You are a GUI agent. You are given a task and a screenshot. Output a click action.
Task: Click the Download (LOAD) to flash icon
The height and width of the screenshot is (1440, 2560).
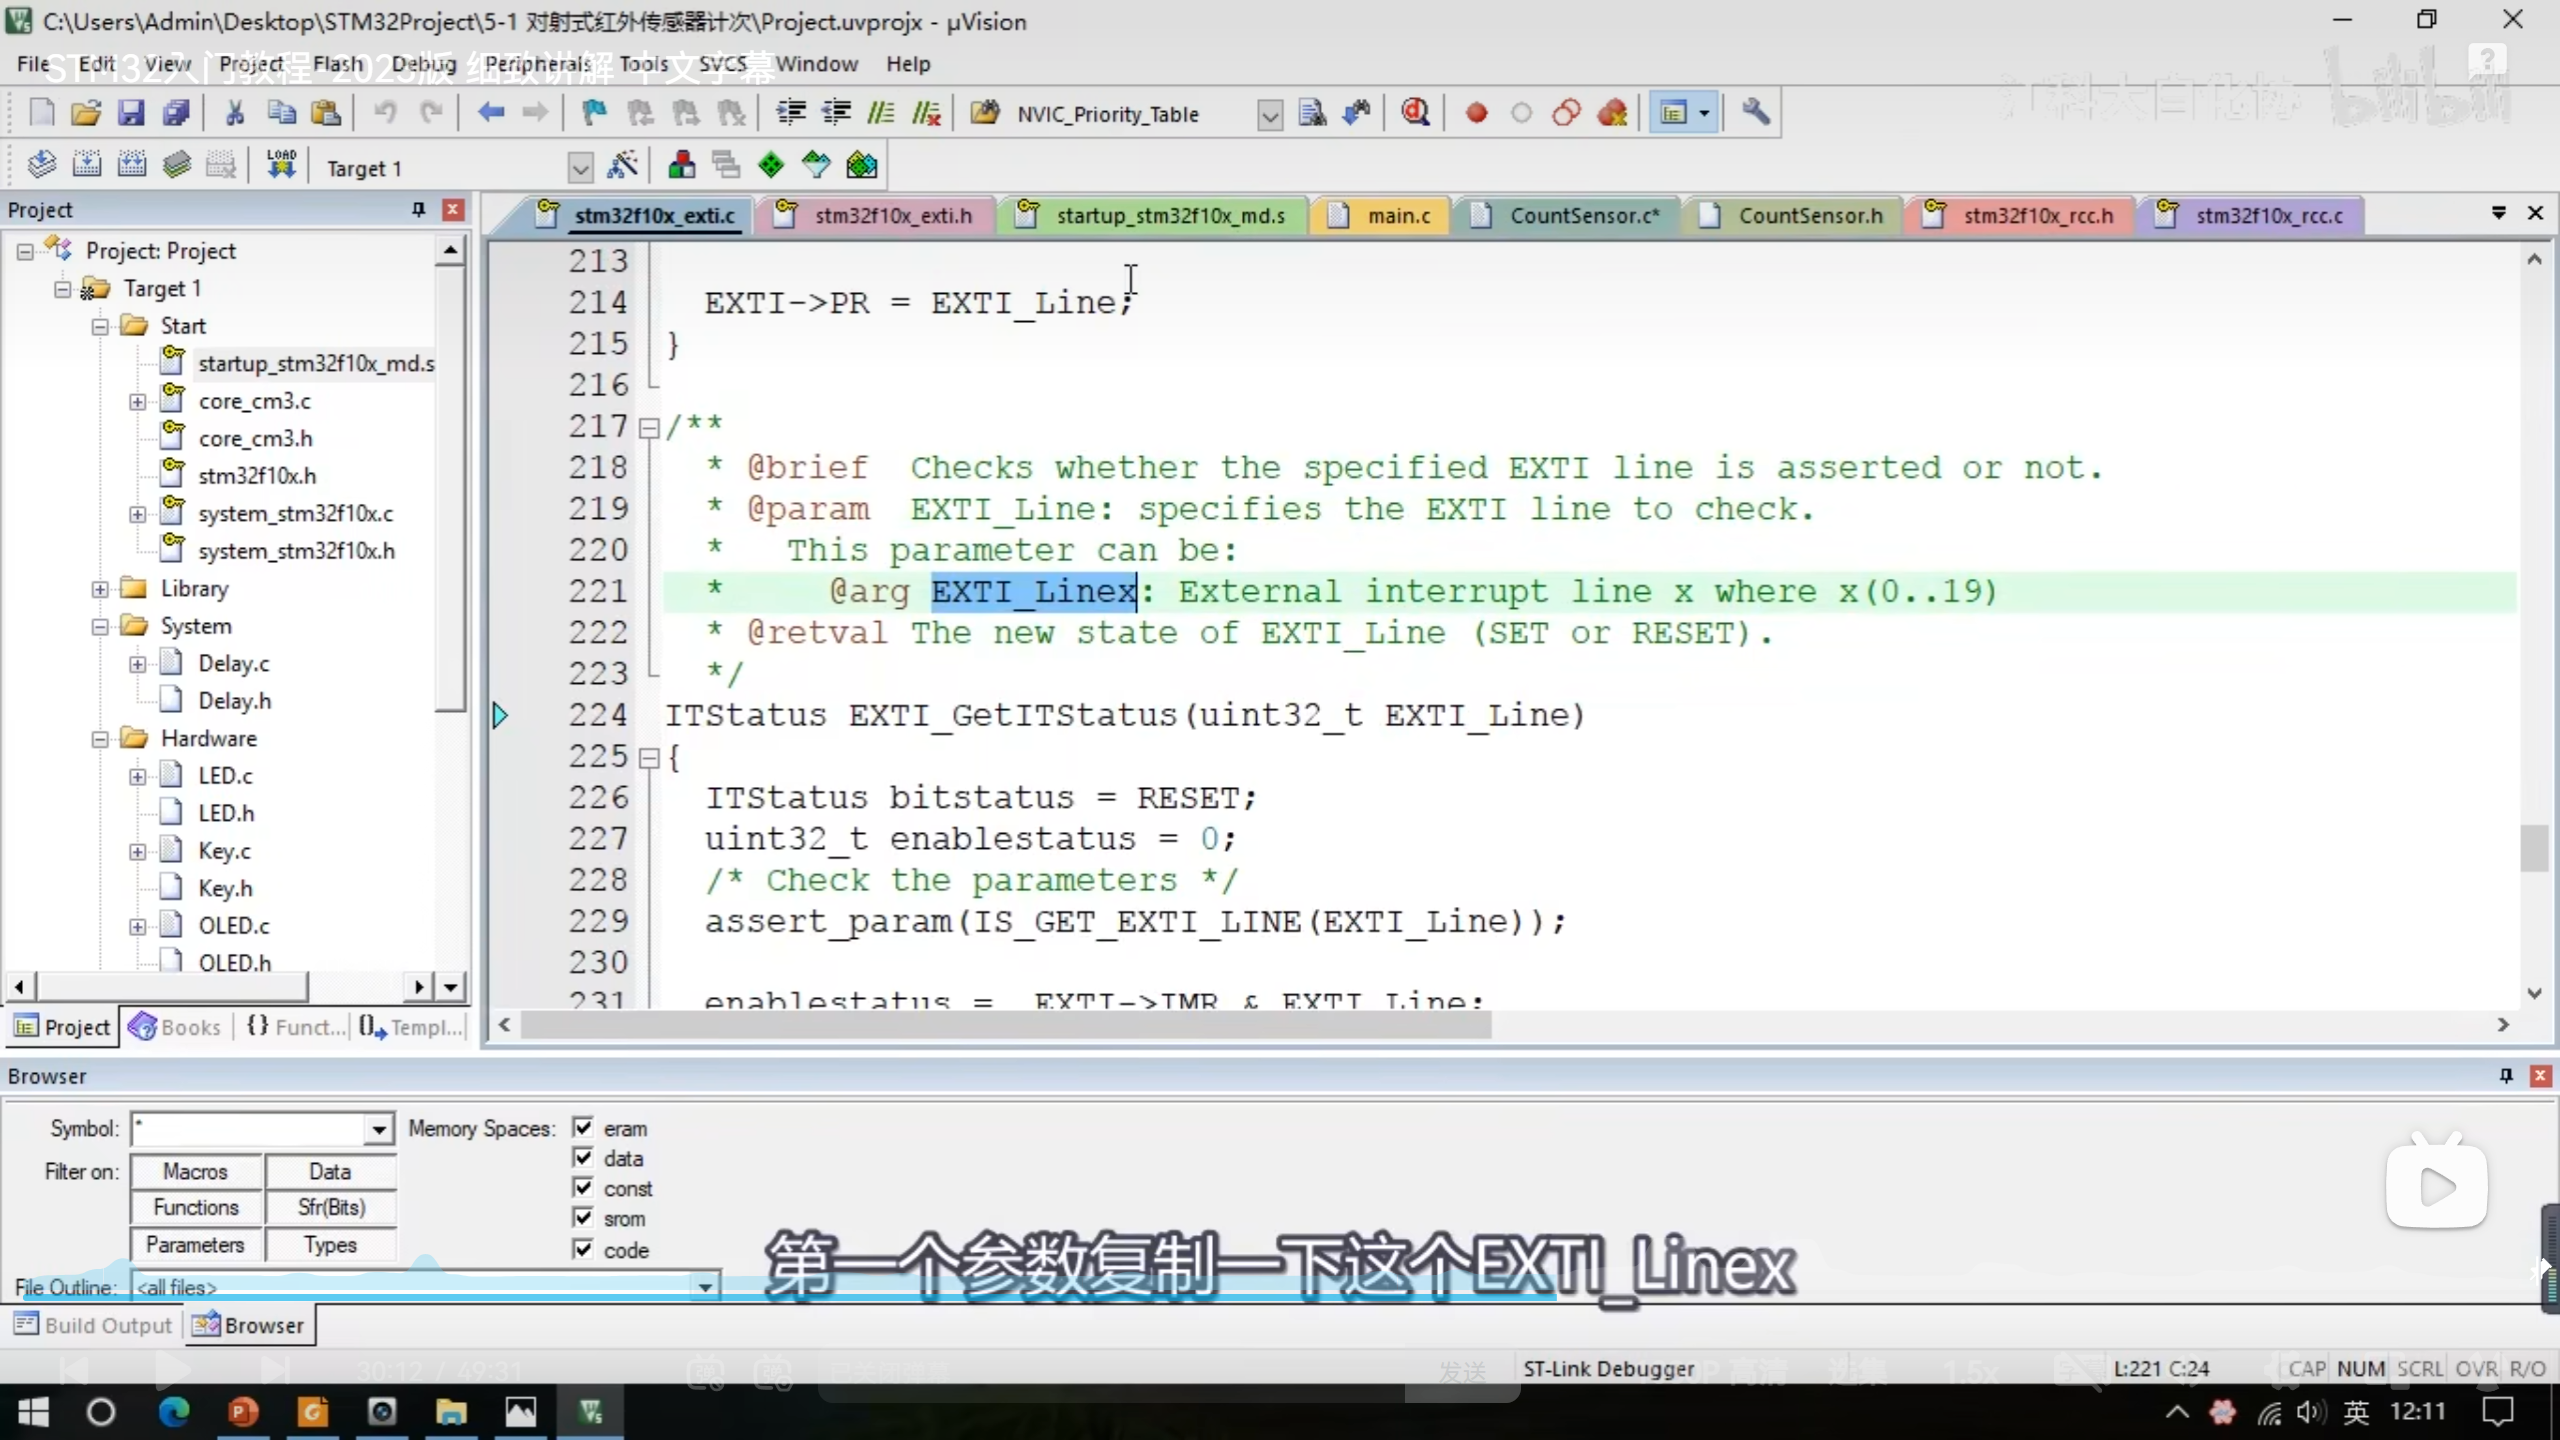coord(281,166)
